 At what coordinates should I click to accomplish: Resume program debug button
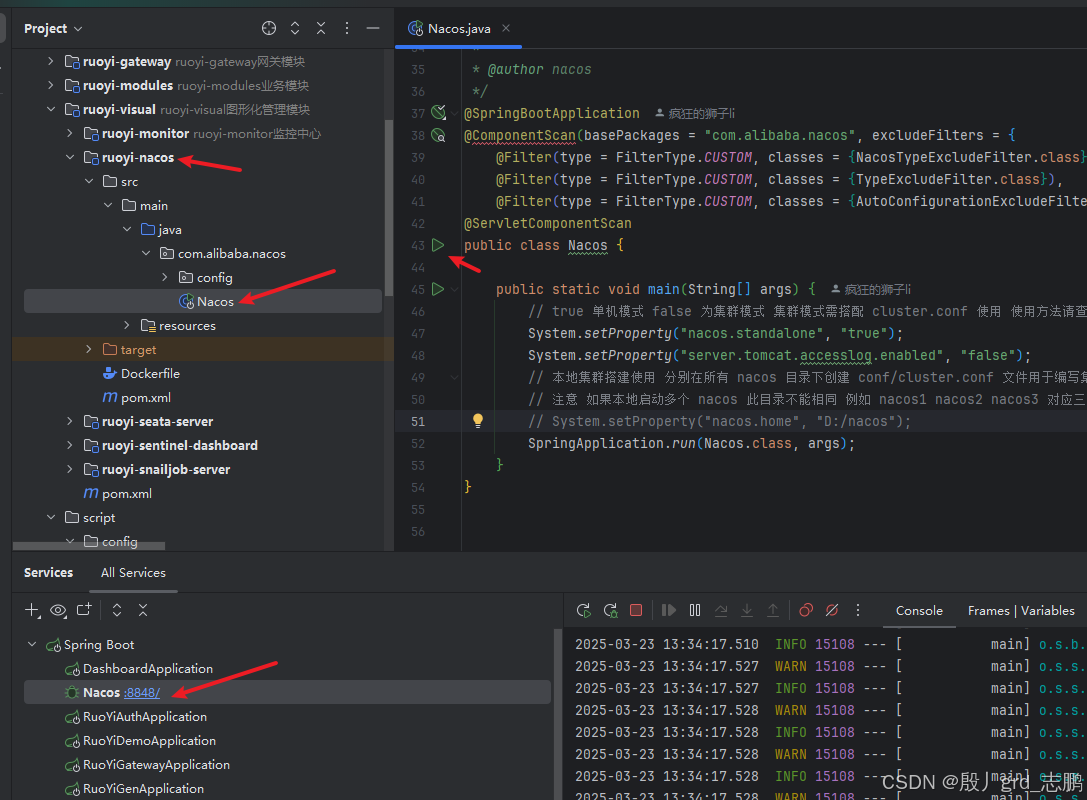pos(669,610)
